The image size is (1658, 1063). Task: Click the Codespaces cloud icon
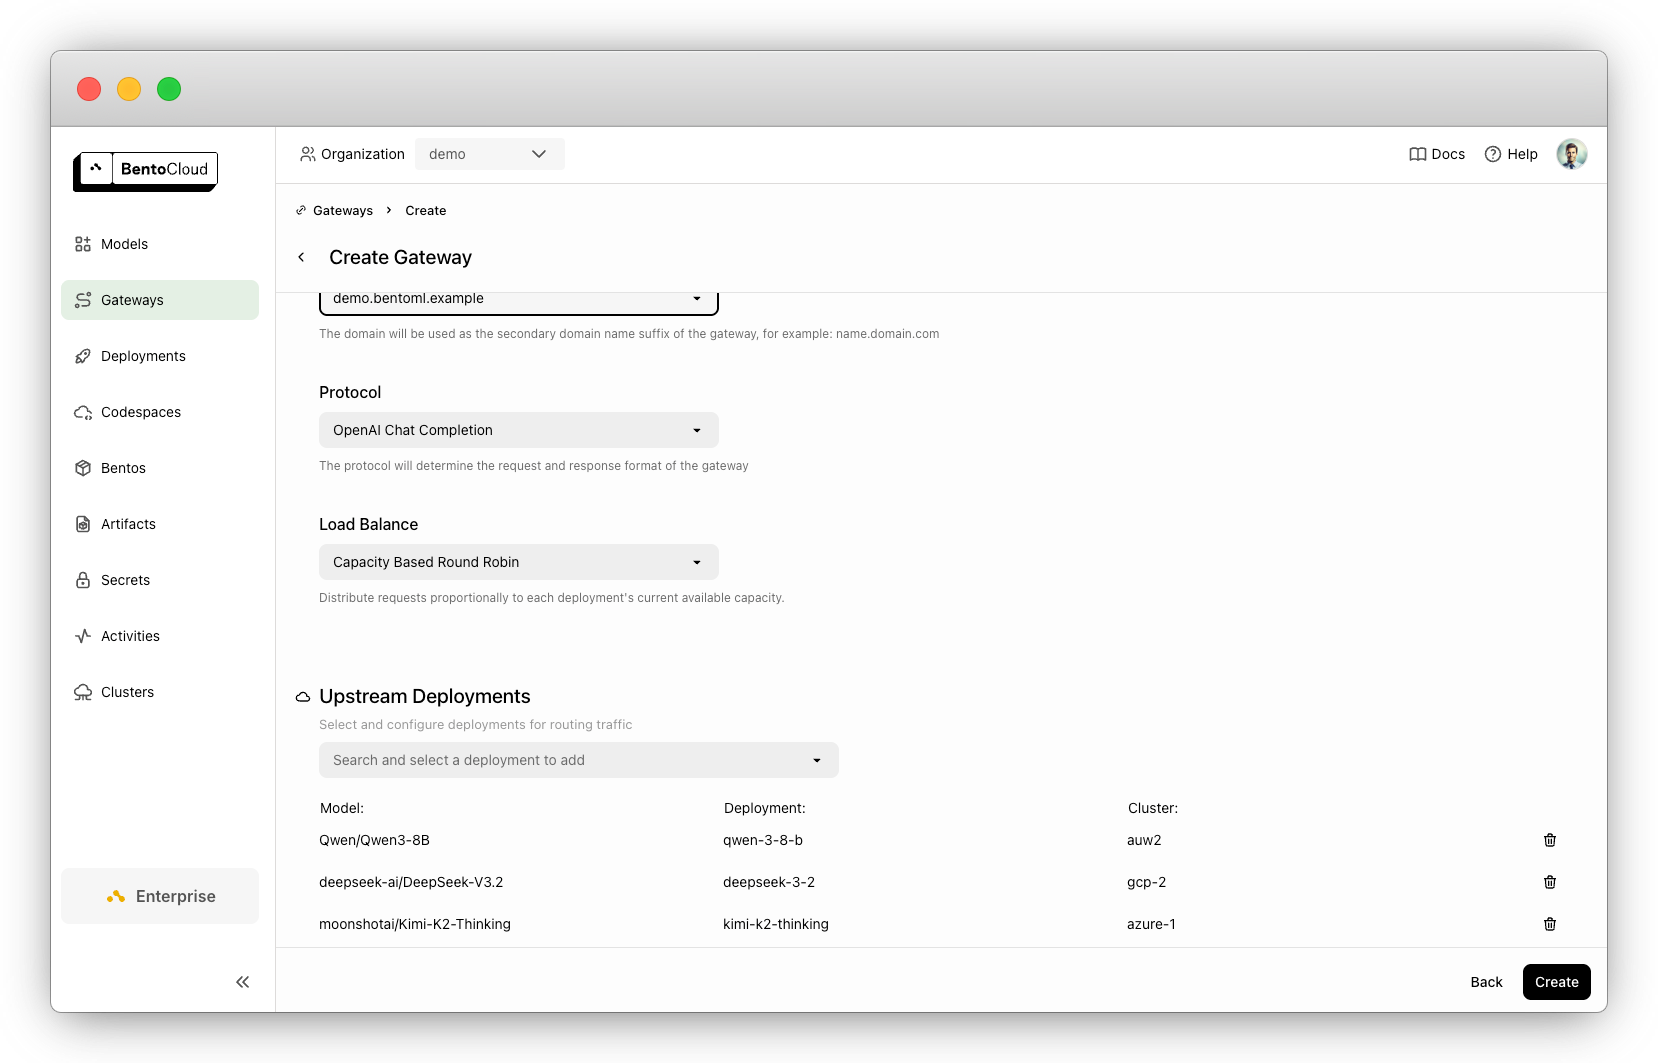(x=83, y=412)
